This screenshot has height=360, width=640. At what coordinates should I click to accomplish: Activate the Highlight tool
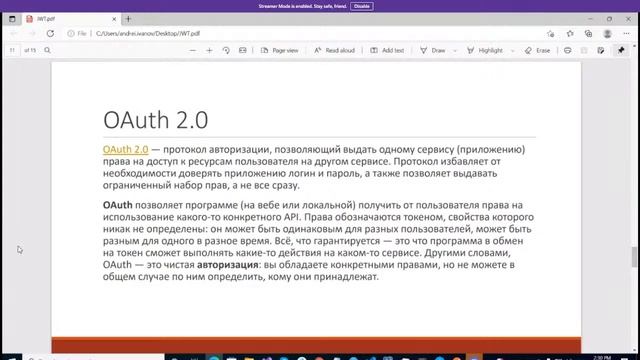click(x=485, y=50)
